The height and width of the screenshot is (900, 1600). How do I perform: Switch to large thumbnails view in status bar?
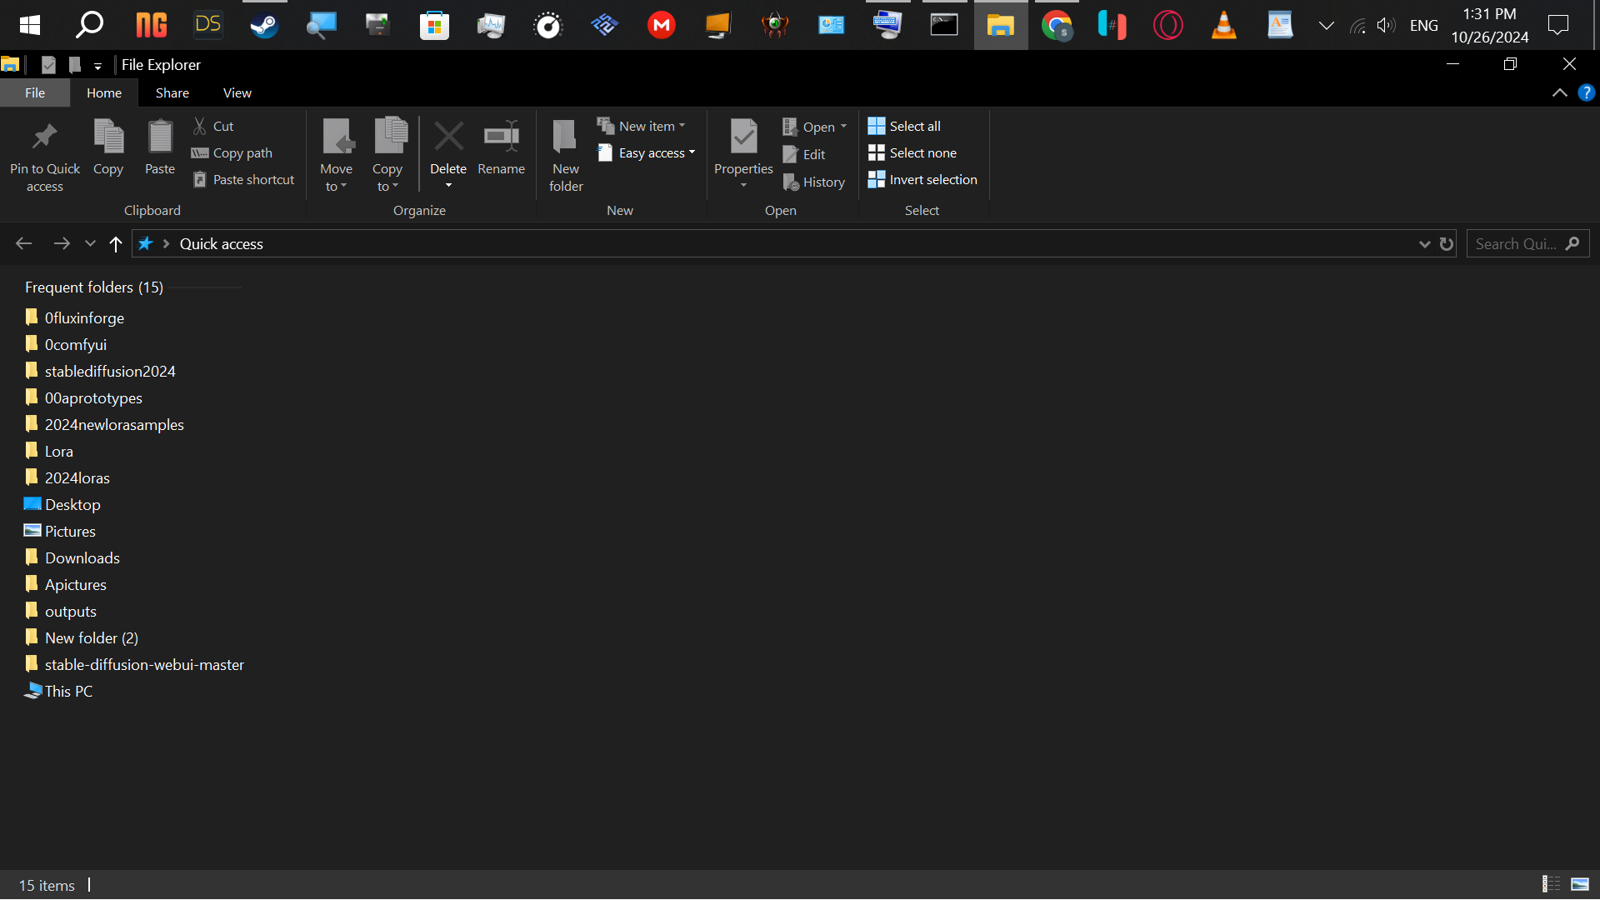[x=1580, y=884]
